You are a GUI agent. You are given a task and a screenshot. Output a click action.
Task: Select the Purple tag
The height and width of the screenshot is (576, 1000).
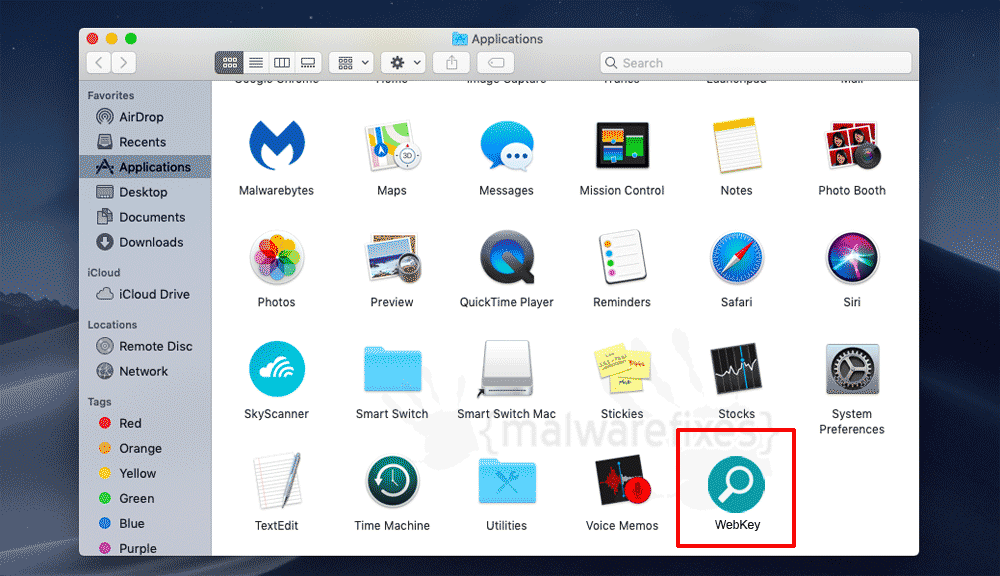[145, 548]
